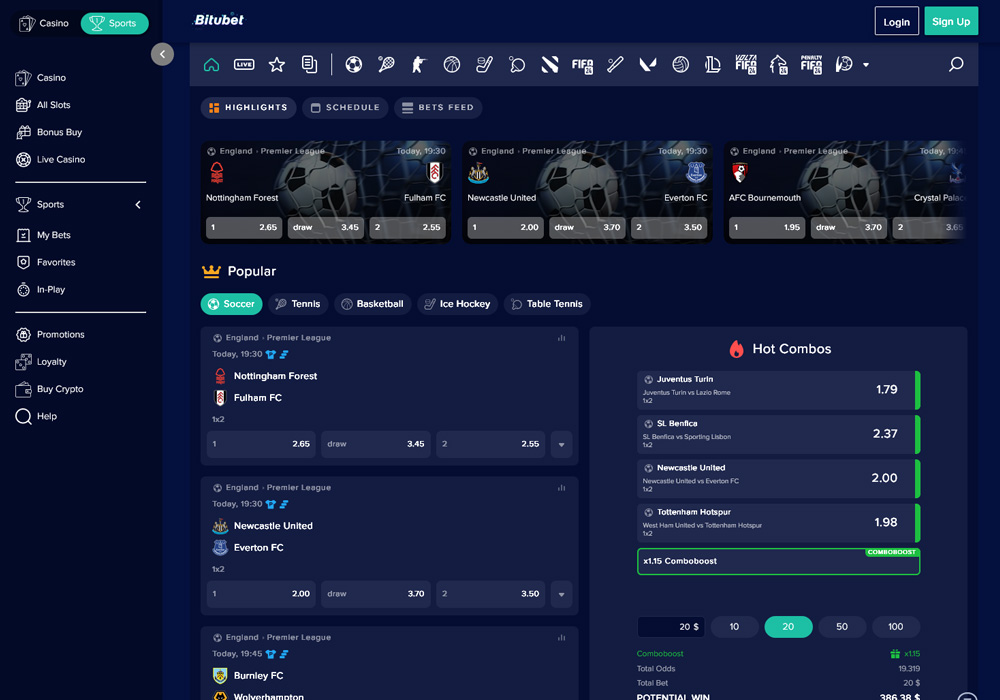
Task: Select the FIFA esports icon
Action: click(582, 64)
